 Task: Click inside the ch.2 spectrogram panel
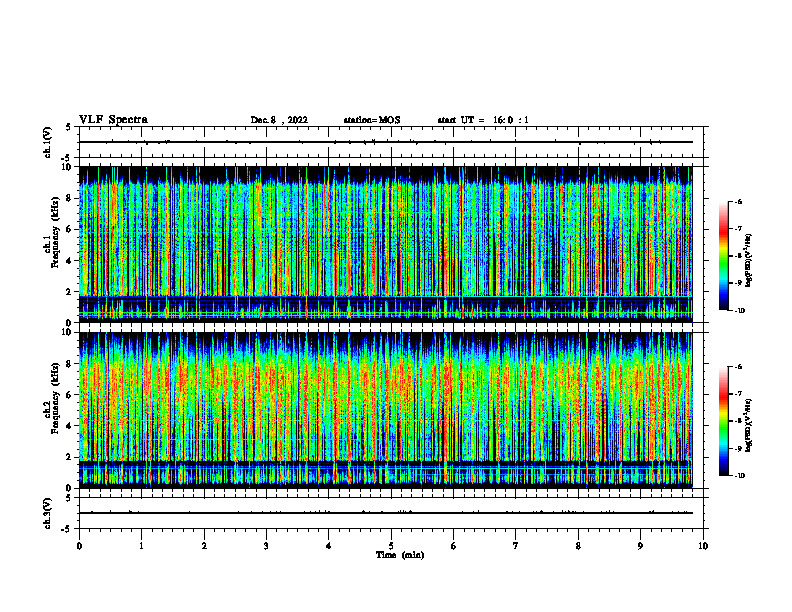(x=386, y=410)
